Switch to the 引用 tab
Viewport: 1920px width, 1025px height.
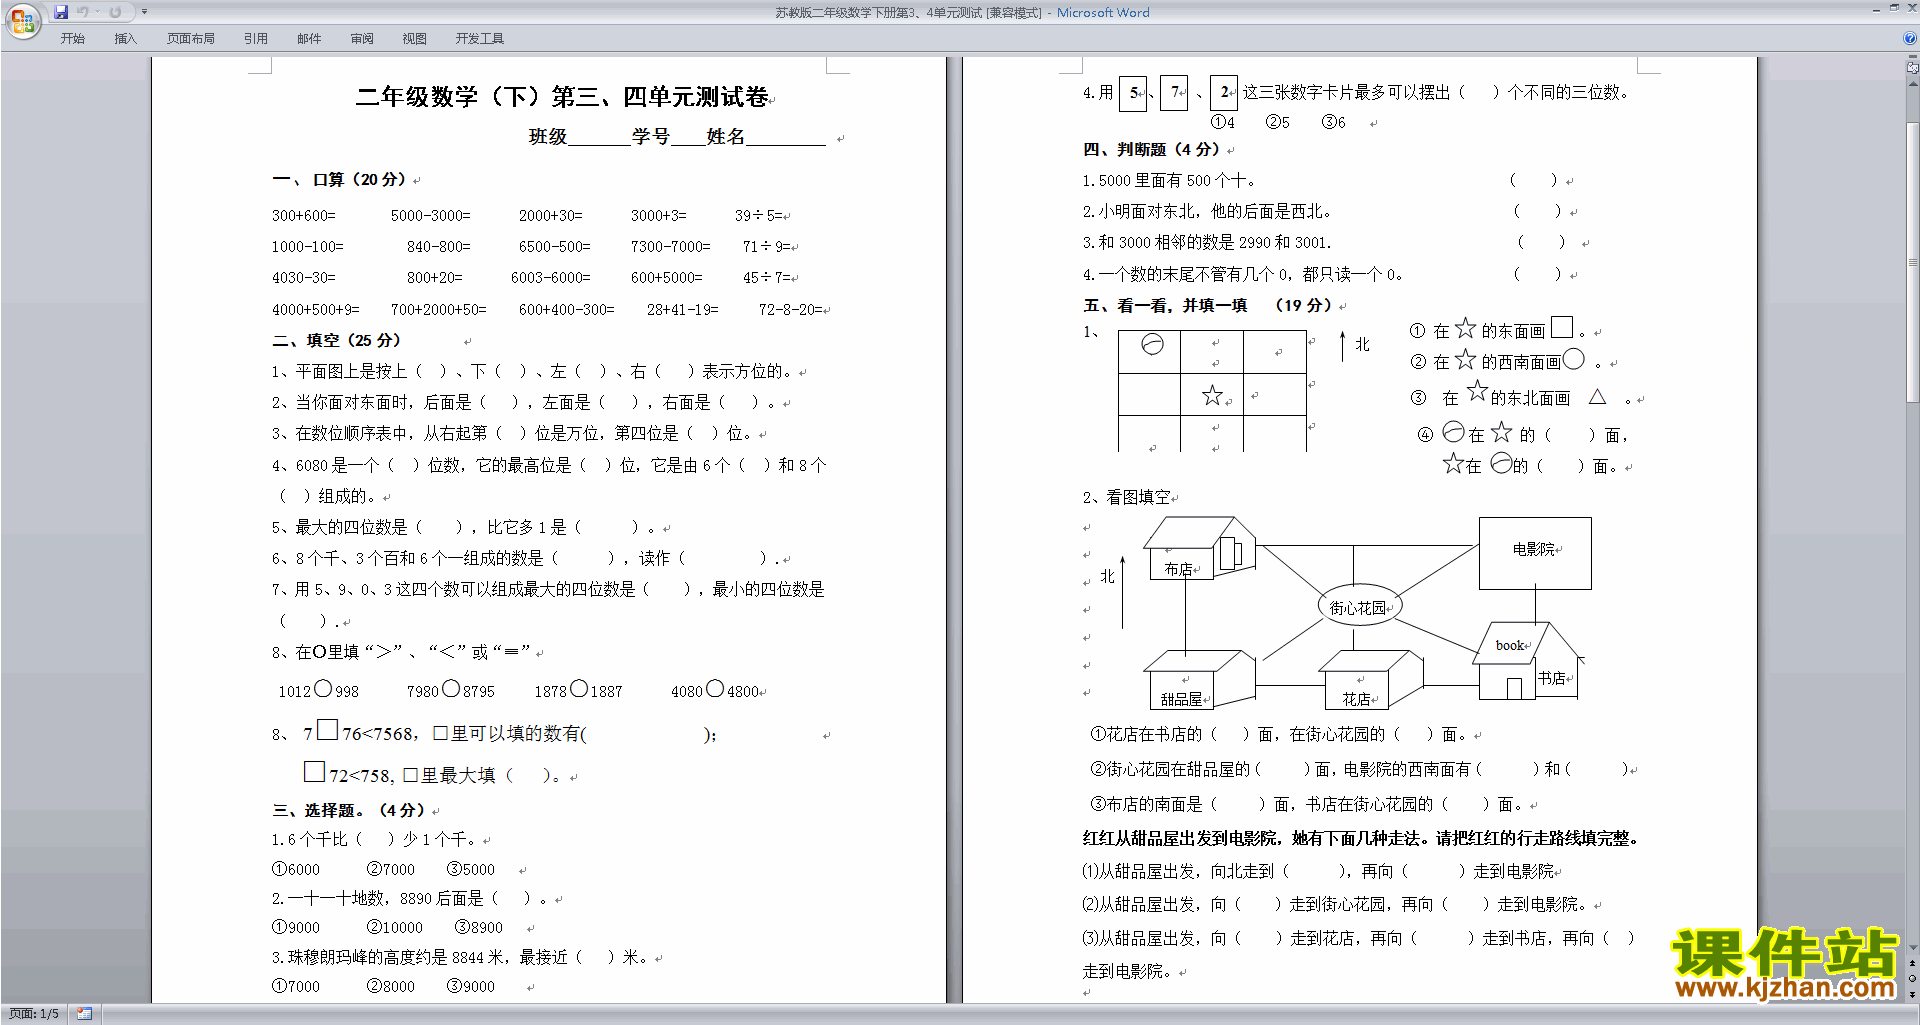(255, 38)
